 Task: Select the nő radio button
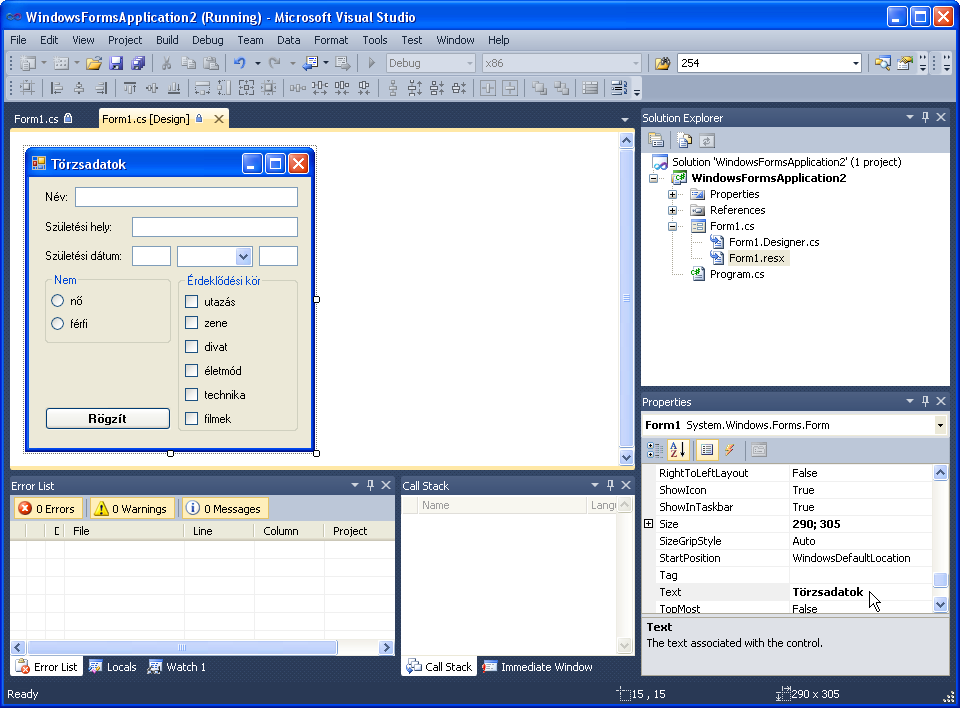click(x=58, y=301)
